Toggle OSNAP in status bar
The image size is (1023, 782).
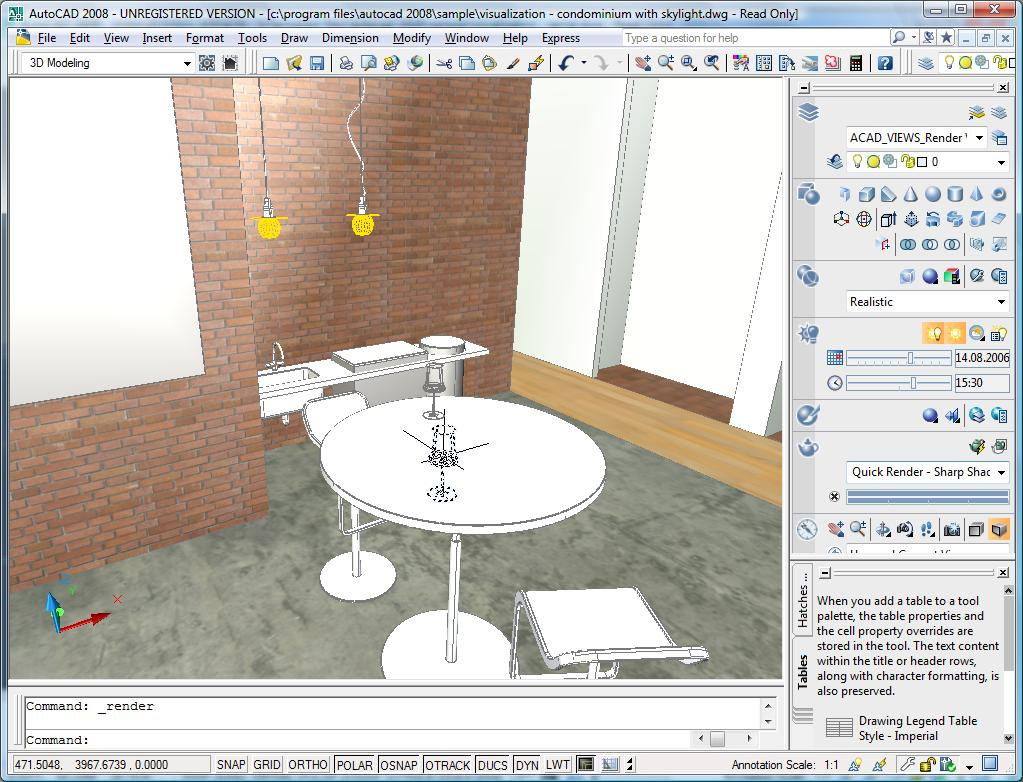click(399, 764)
